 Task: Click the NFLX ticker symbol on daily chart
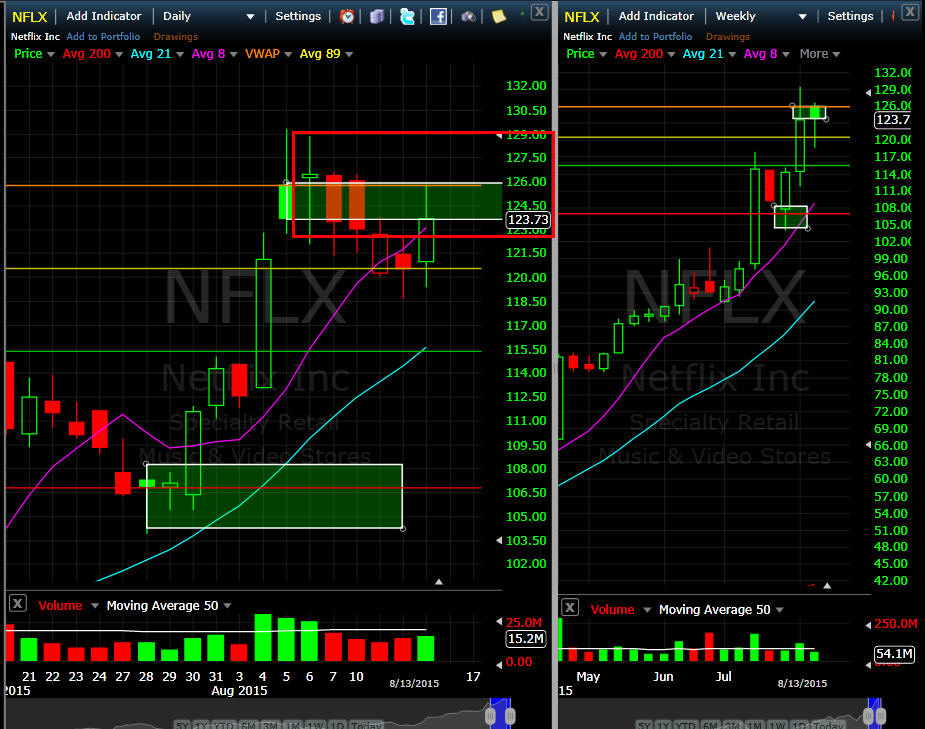tap(27, 16)
